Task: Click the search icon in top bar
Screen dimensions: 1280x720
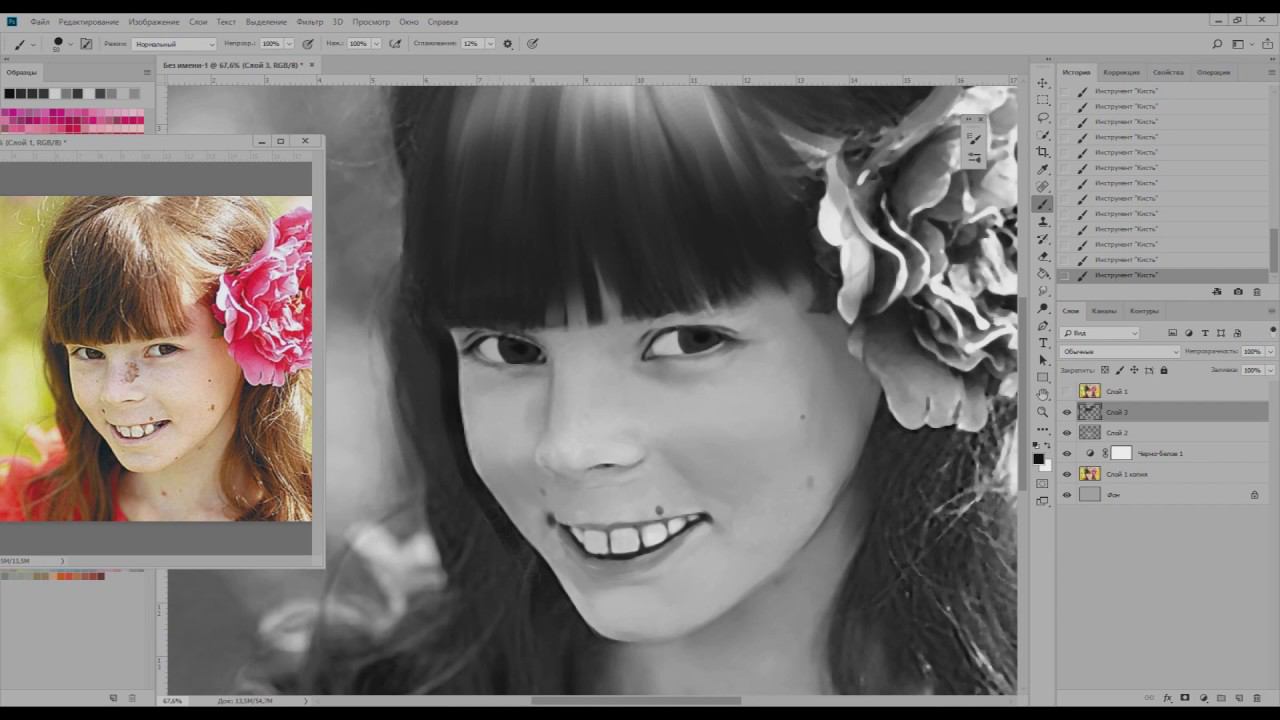Action: [1217, 44]
